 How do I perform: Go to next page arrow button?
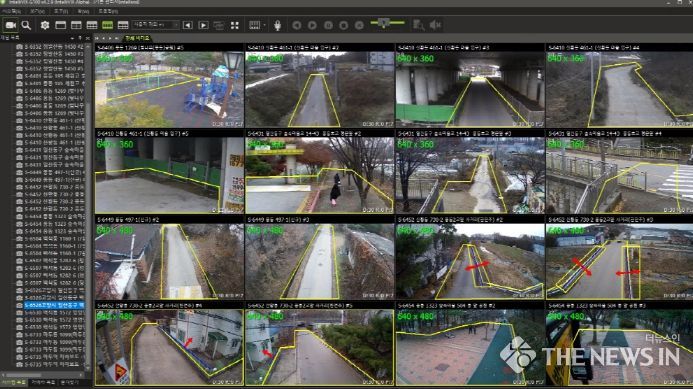203,25
